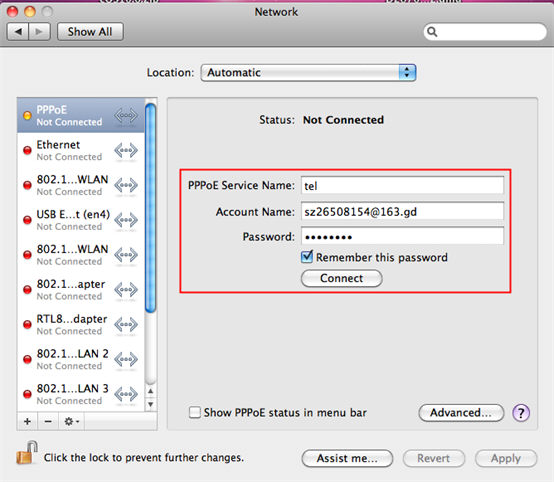Click the Account Name field
554x482 pixels.
[402, 211]
